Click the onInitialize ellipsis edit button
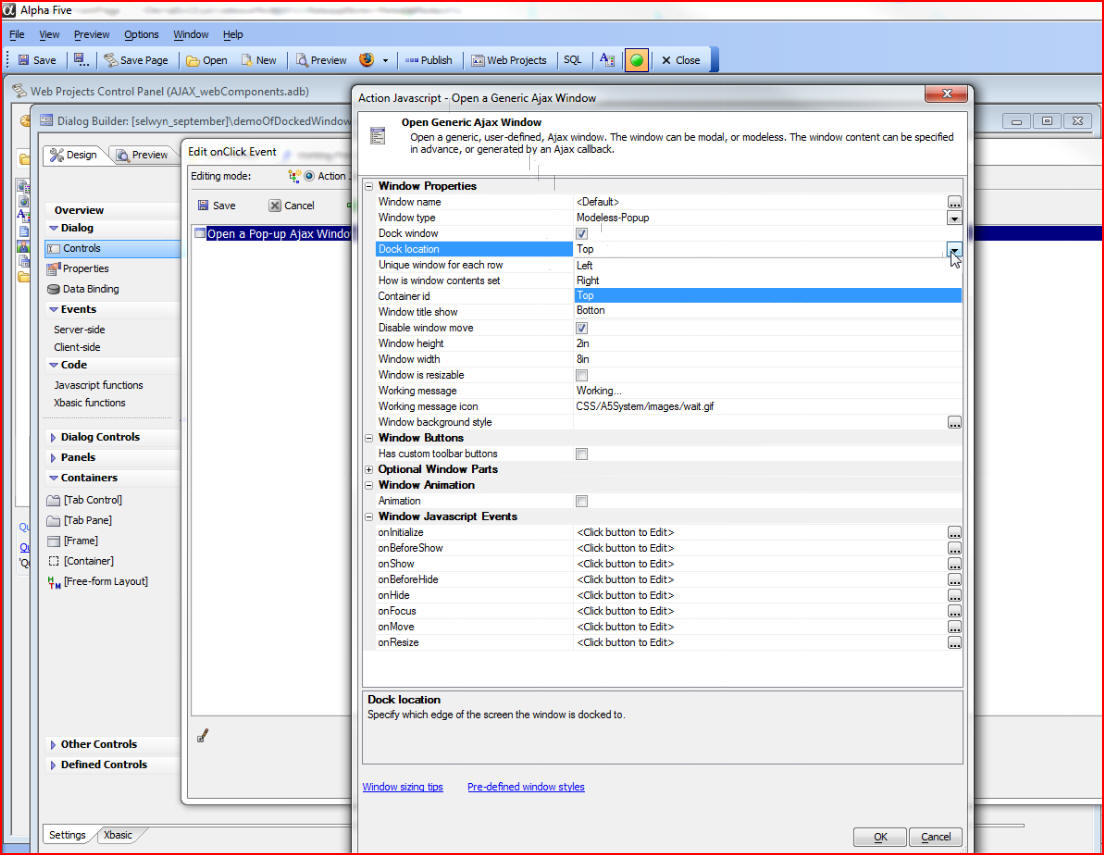 (954, 533)
